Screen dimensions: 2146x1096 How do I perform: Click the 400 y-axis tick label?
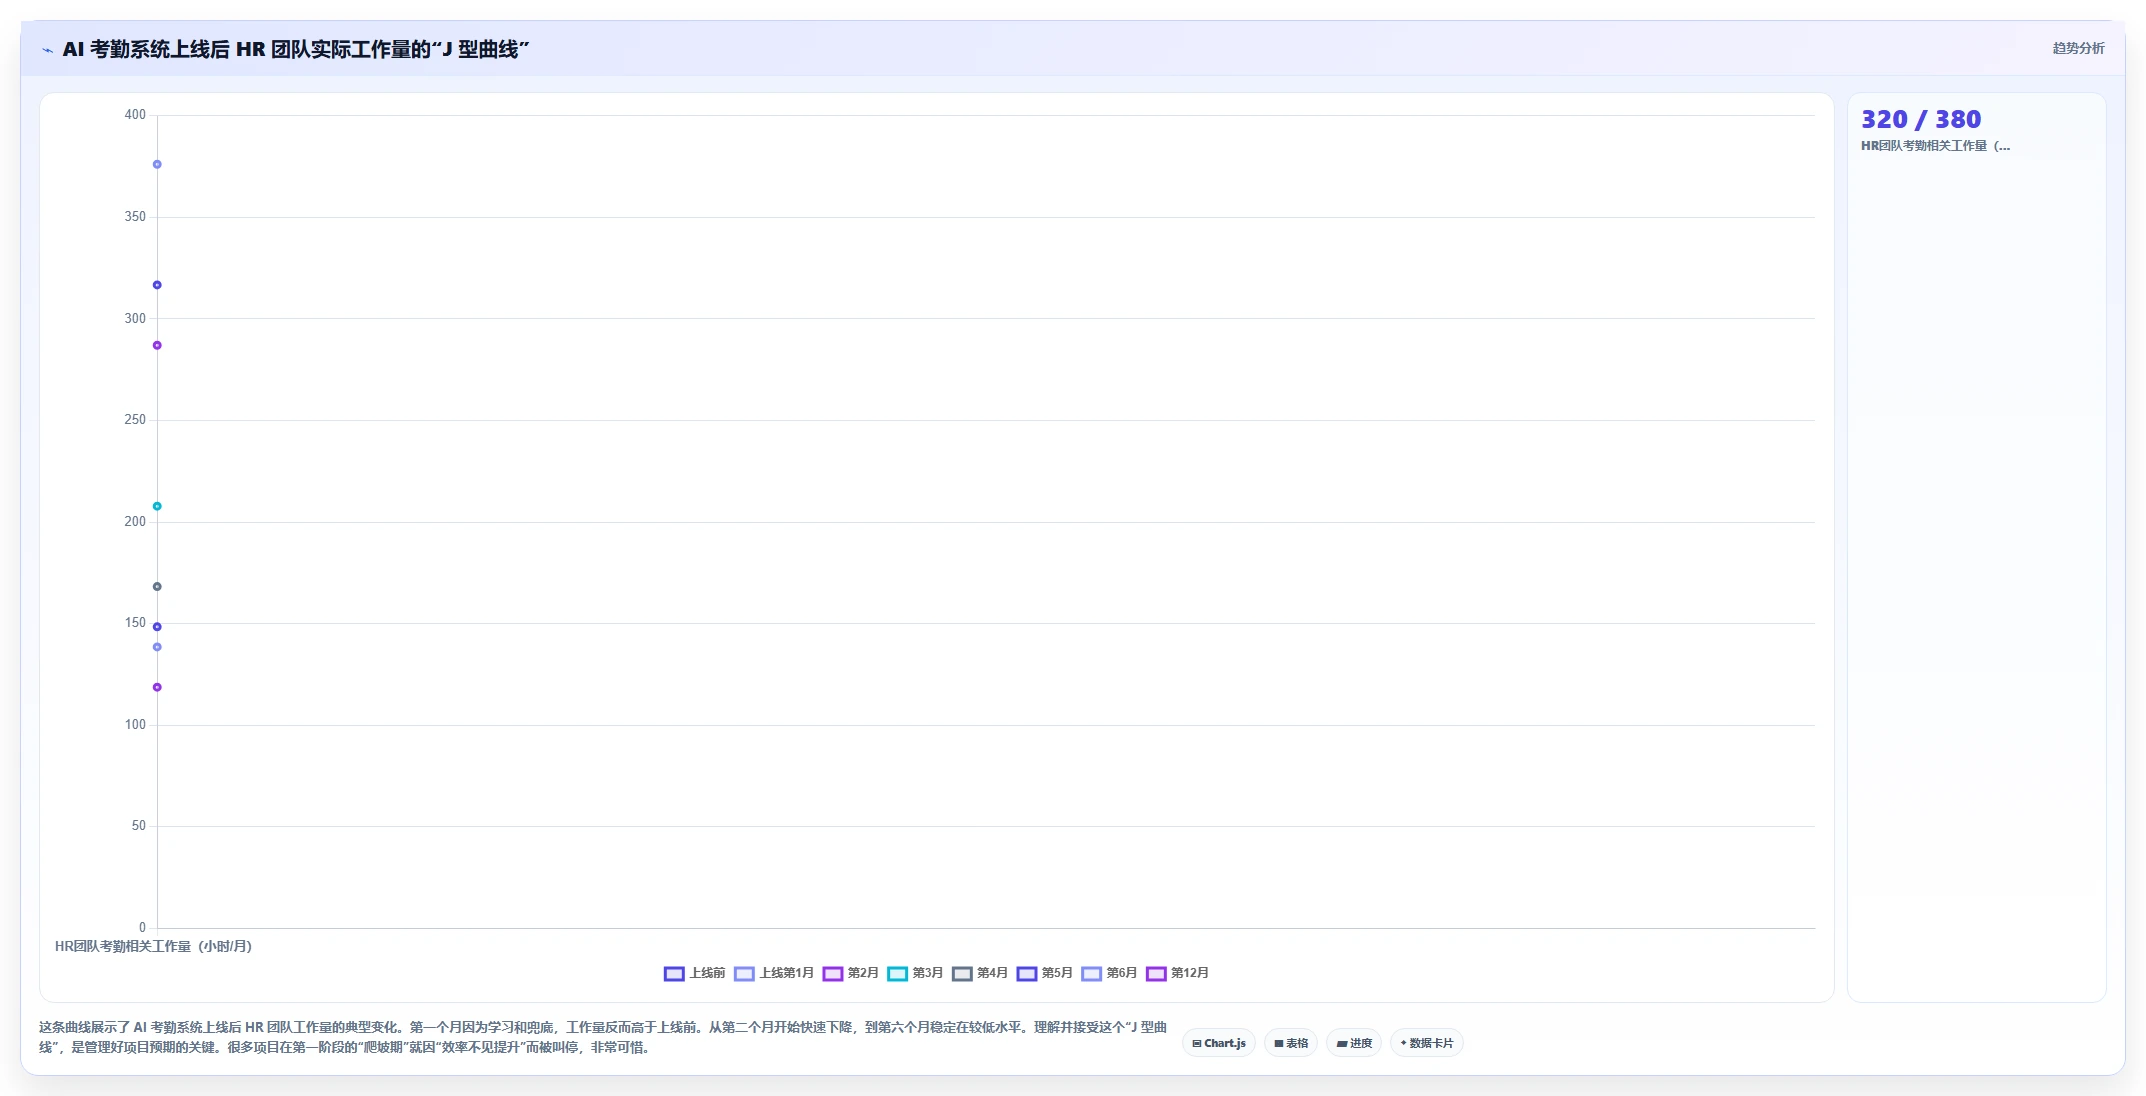pyautogui.click(x=135, y=115)
